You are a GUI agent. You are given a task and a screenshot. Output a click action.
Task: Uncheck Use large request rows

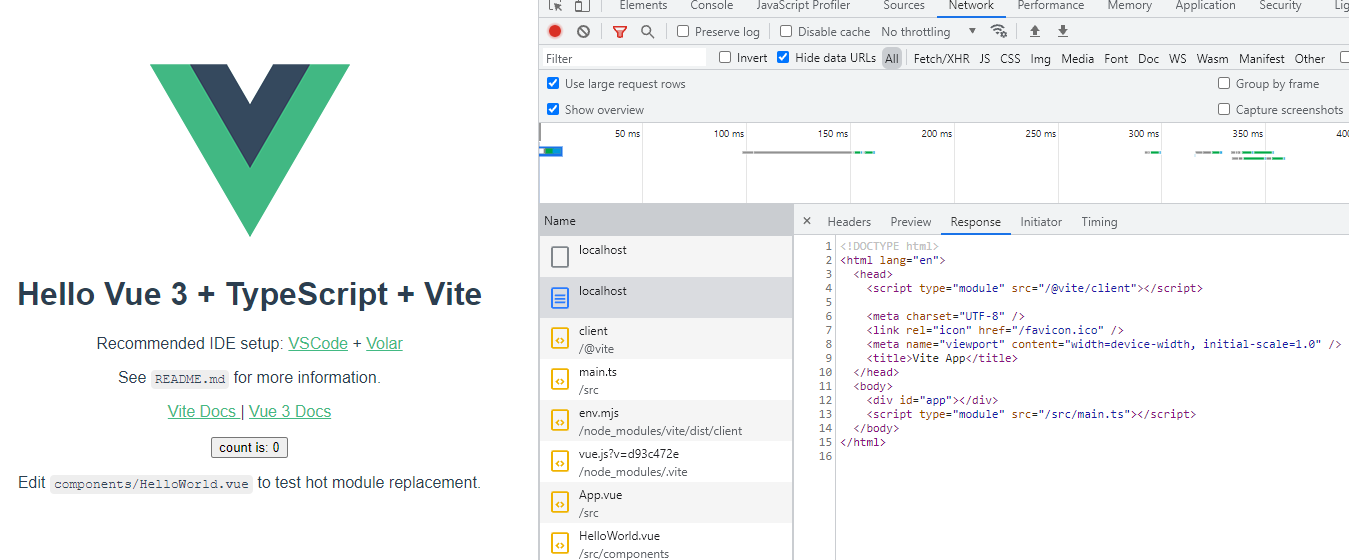(x=553, y=84)
